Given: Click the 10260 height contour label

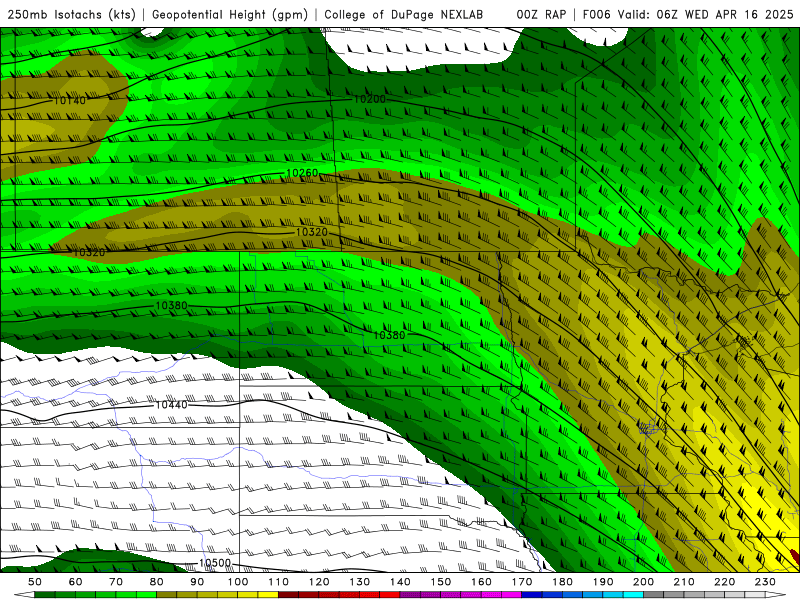Looking at the screenshot, I should (x=303, y=173).
